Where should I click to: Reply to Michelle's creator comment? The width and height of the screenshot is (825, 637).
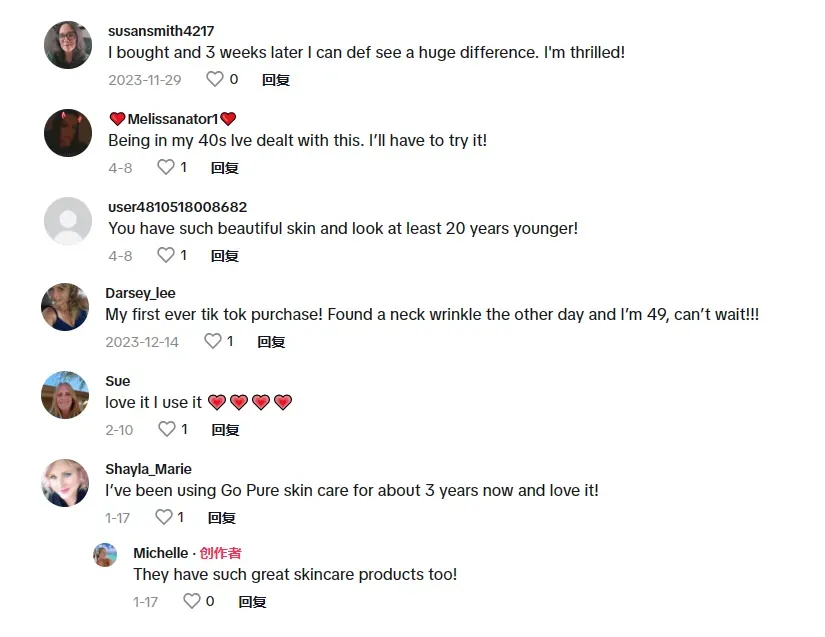pos(252,602)
